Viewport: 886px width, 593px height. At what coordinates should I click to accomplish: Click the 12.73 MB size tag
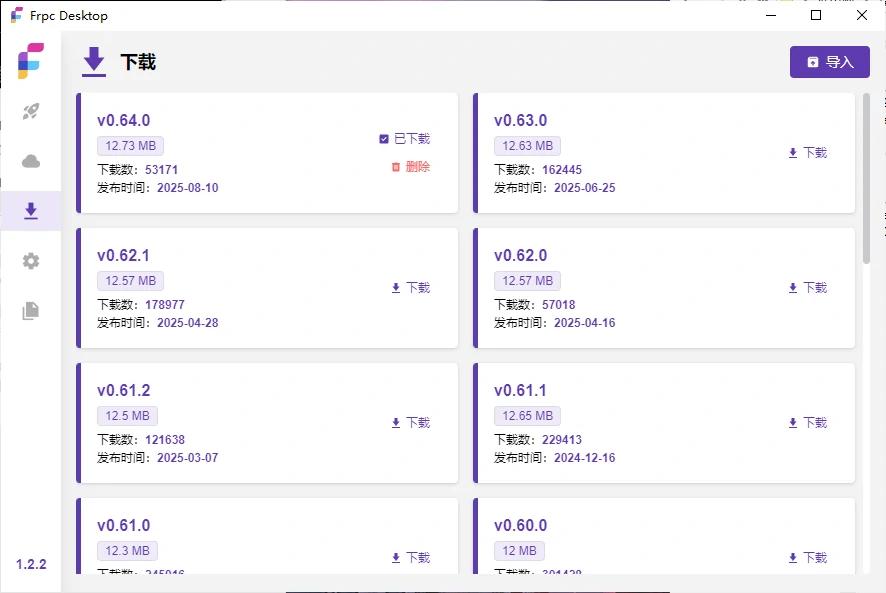coord(130,146)
